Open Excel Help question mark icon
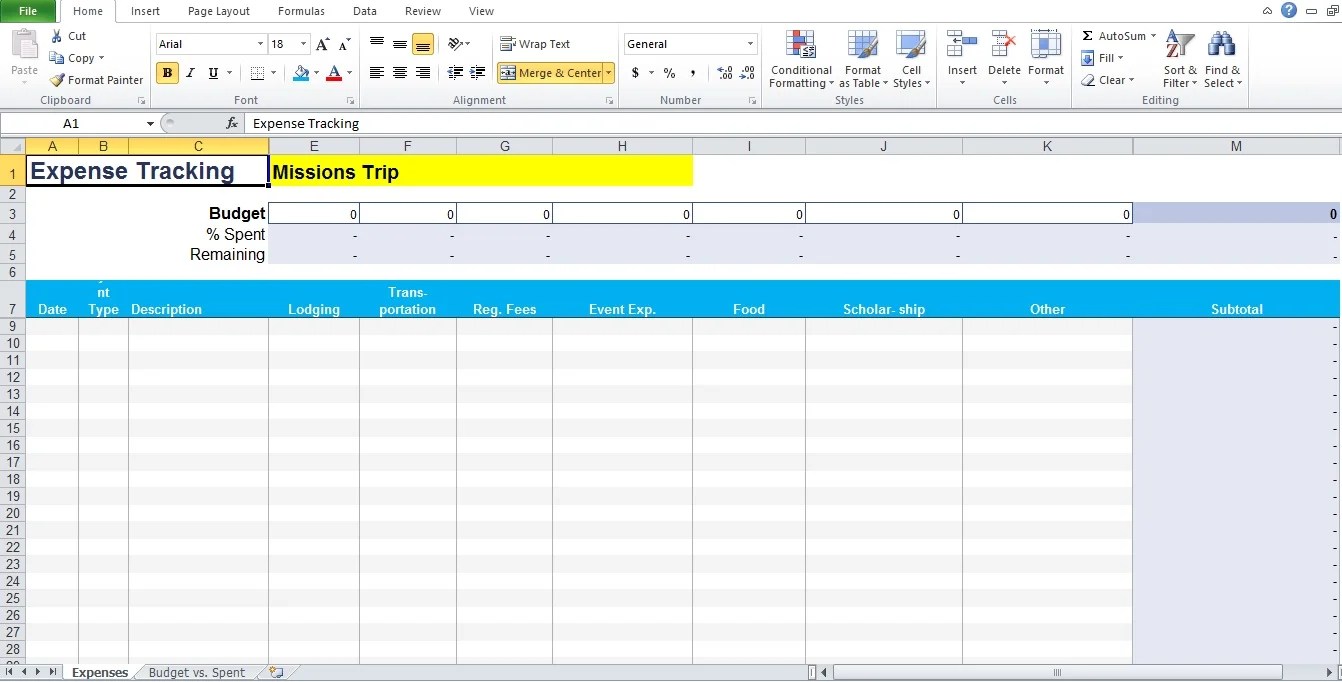Image resolution: width=1342 pixels, height=682 pixels. point(1289,10)
